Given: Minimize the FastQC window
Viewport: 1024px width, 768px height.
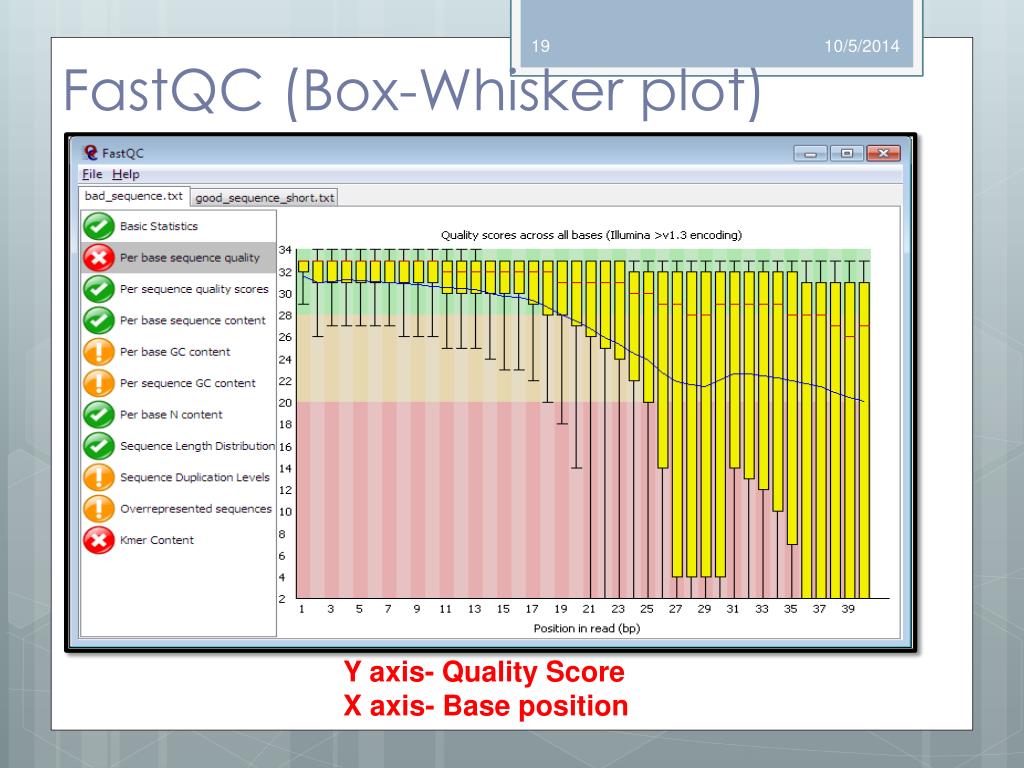Looking at the screenshot, I should click(810, 153).
